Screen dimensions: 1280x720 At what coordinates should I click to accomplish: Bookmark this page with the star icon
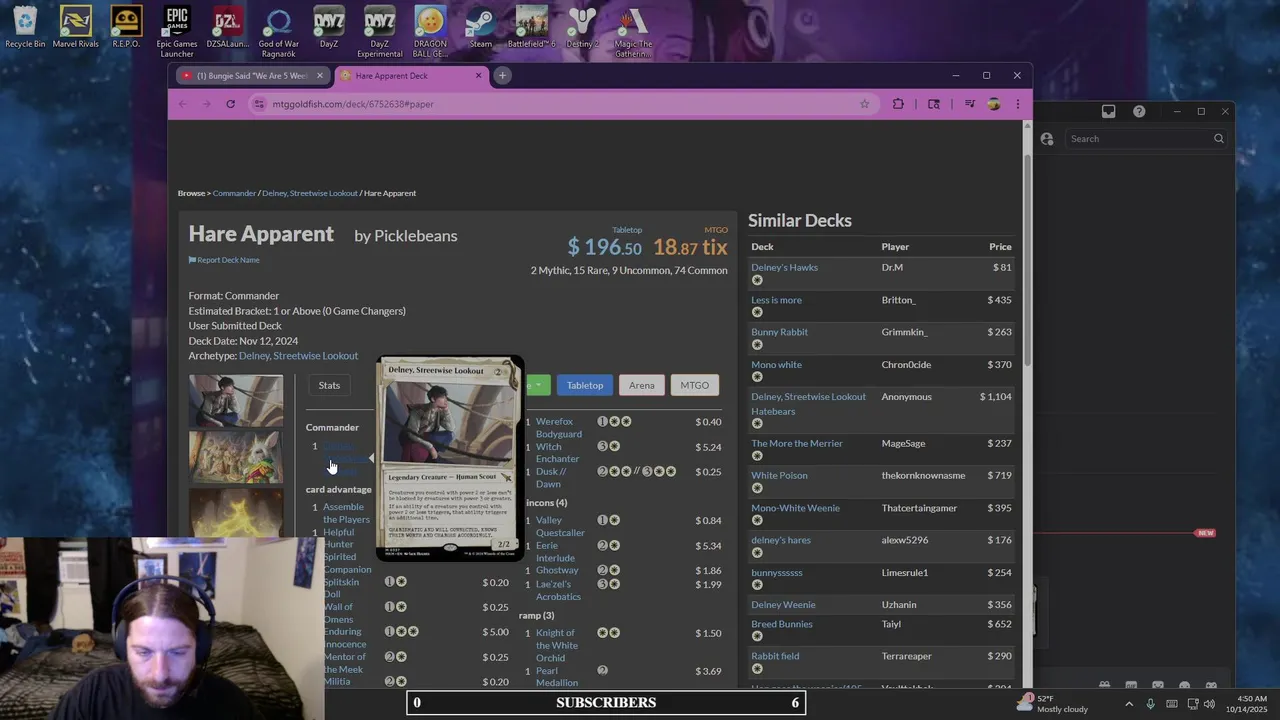(x=864, y=104)
